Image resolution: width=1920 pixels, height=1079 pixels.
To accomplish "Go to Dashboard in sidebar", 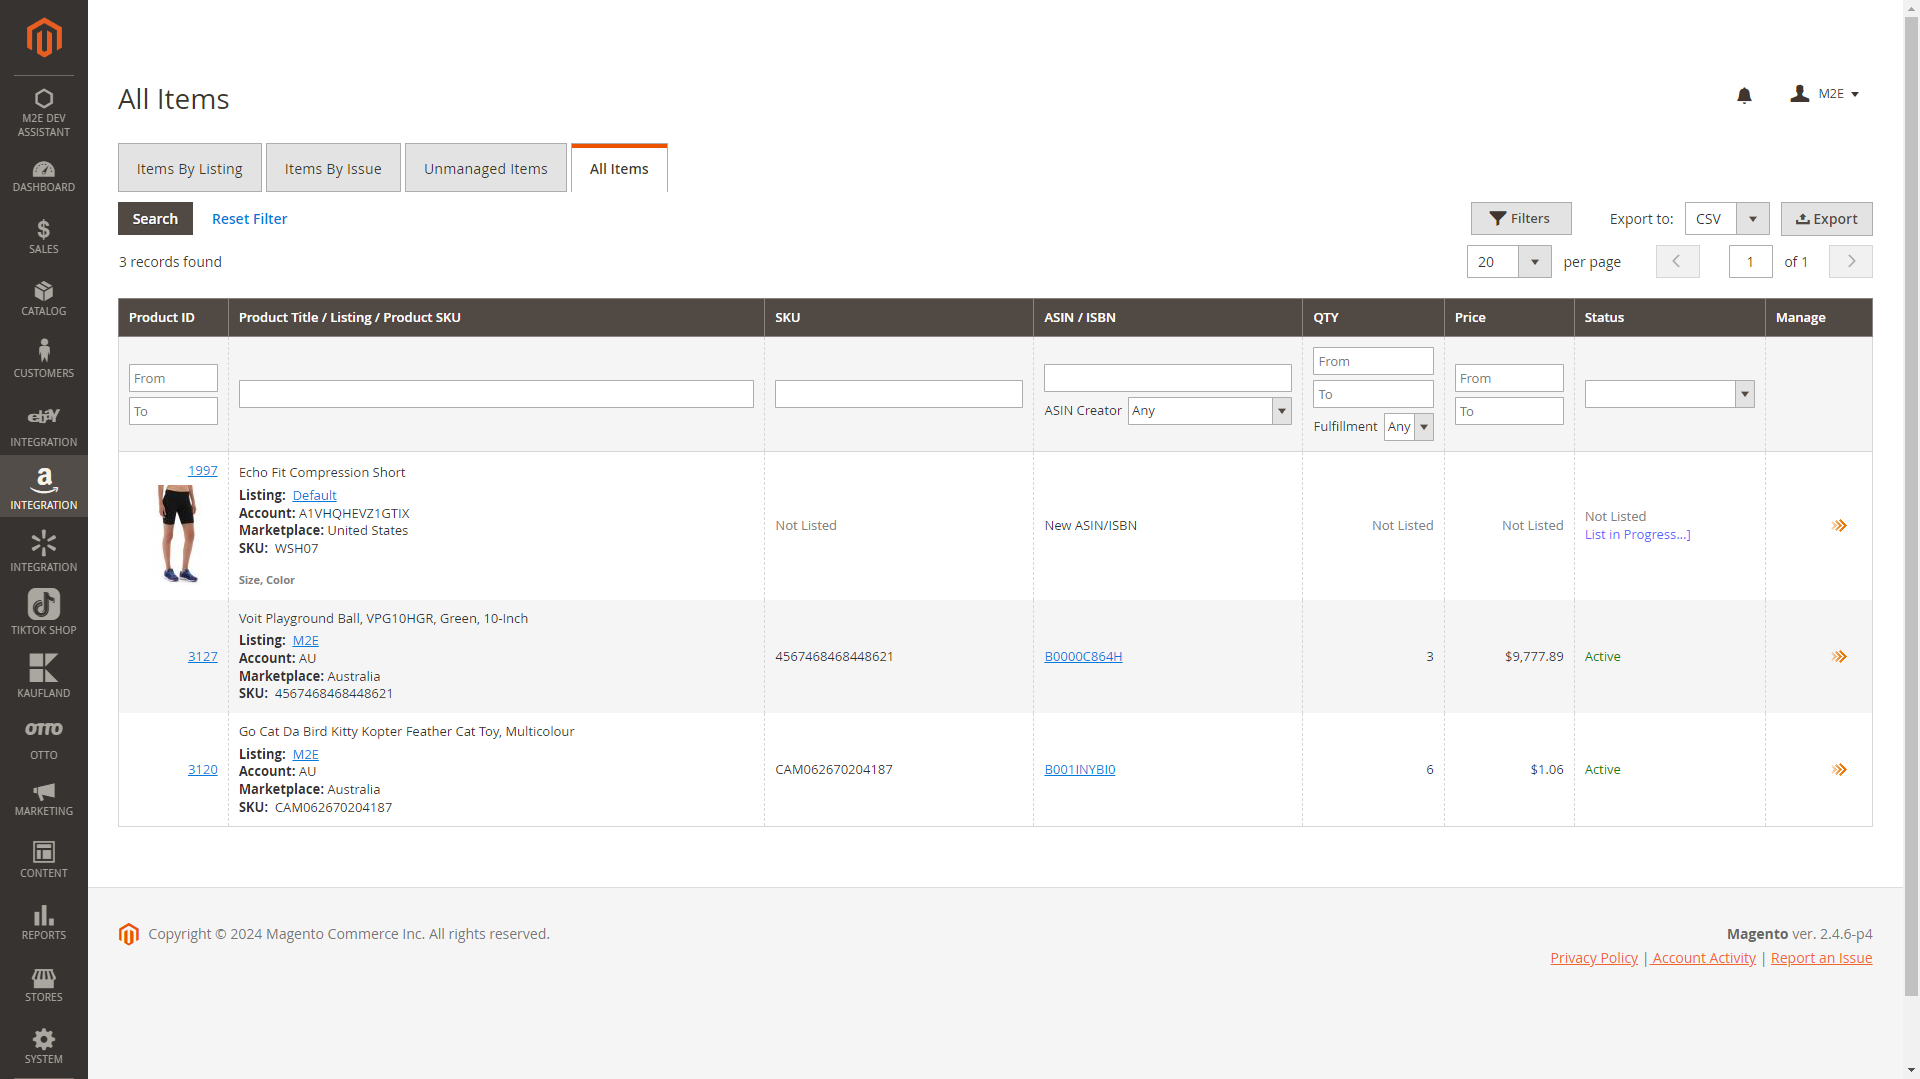I will coord(44,176).
